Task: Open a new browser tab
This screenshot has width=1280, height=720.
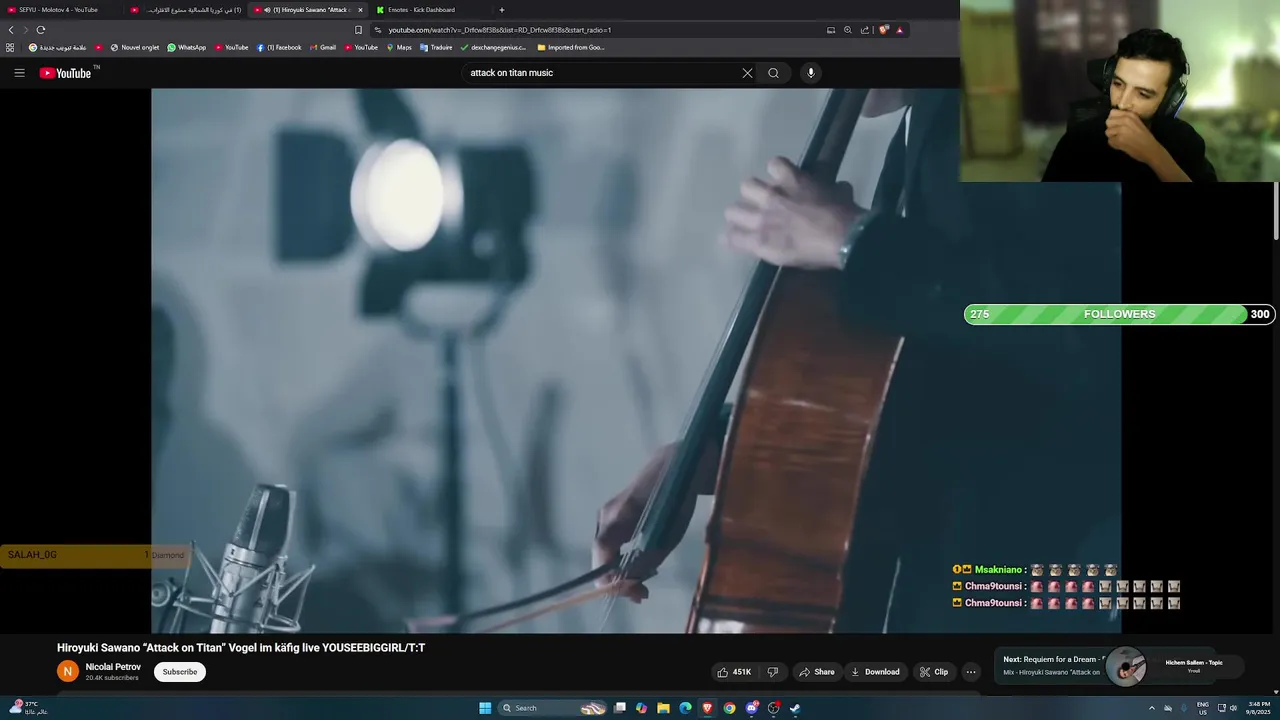Action: pyautogui.click(x=502, y=10)
